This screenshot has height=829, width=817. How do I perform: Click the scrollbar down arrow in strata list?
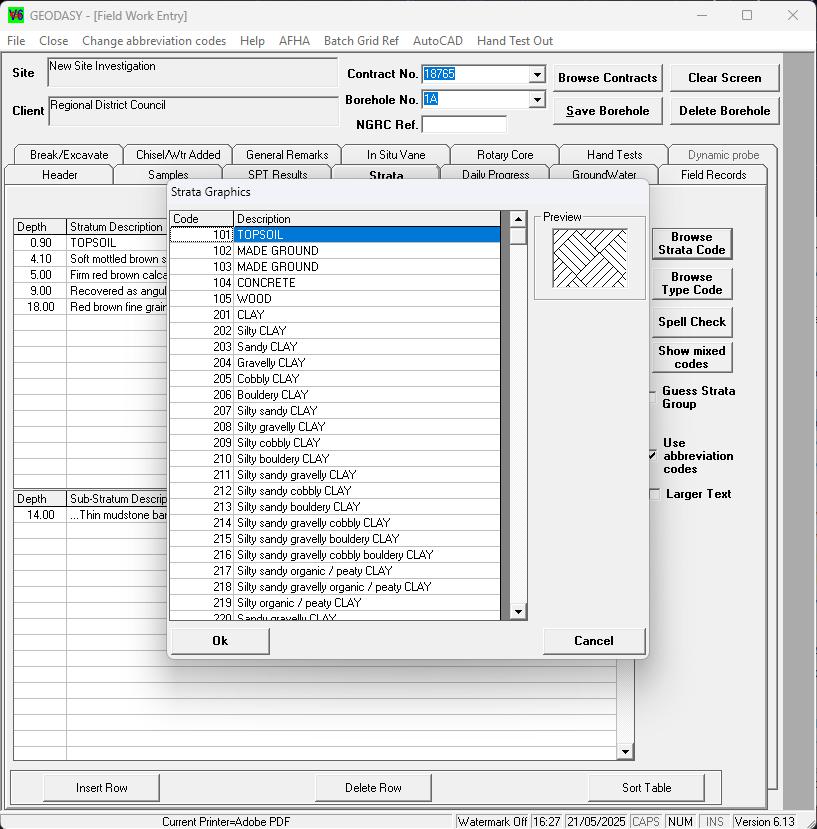pyautogui.click(x=516, y=611)
